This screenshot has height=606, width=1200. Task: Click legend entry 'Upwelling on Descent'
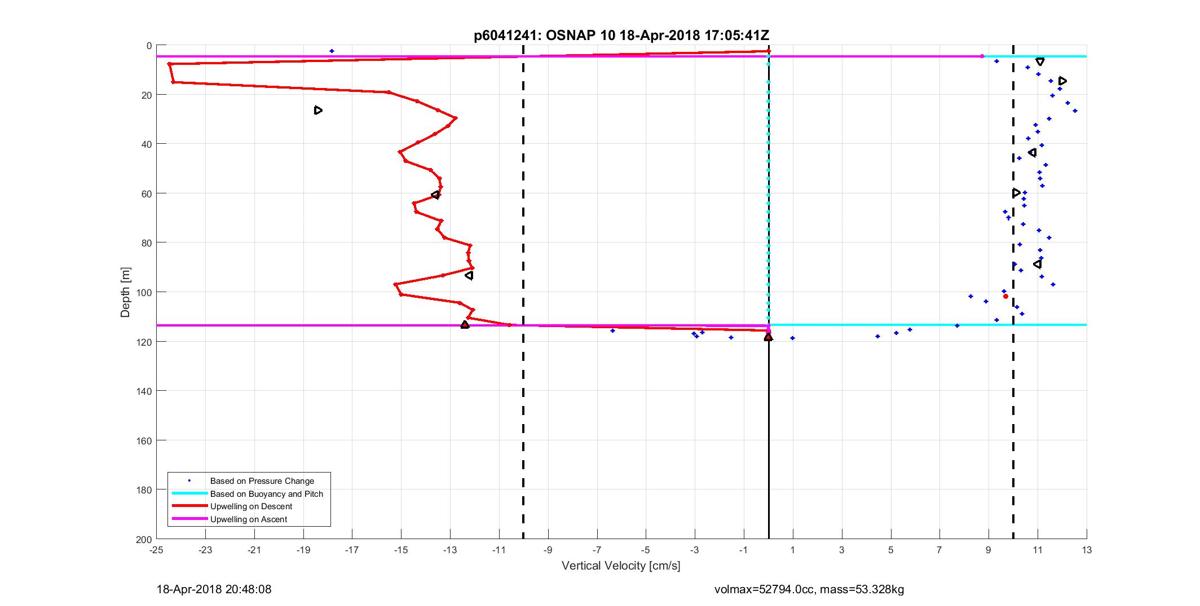pyautogui.click(x=251, y=507)
